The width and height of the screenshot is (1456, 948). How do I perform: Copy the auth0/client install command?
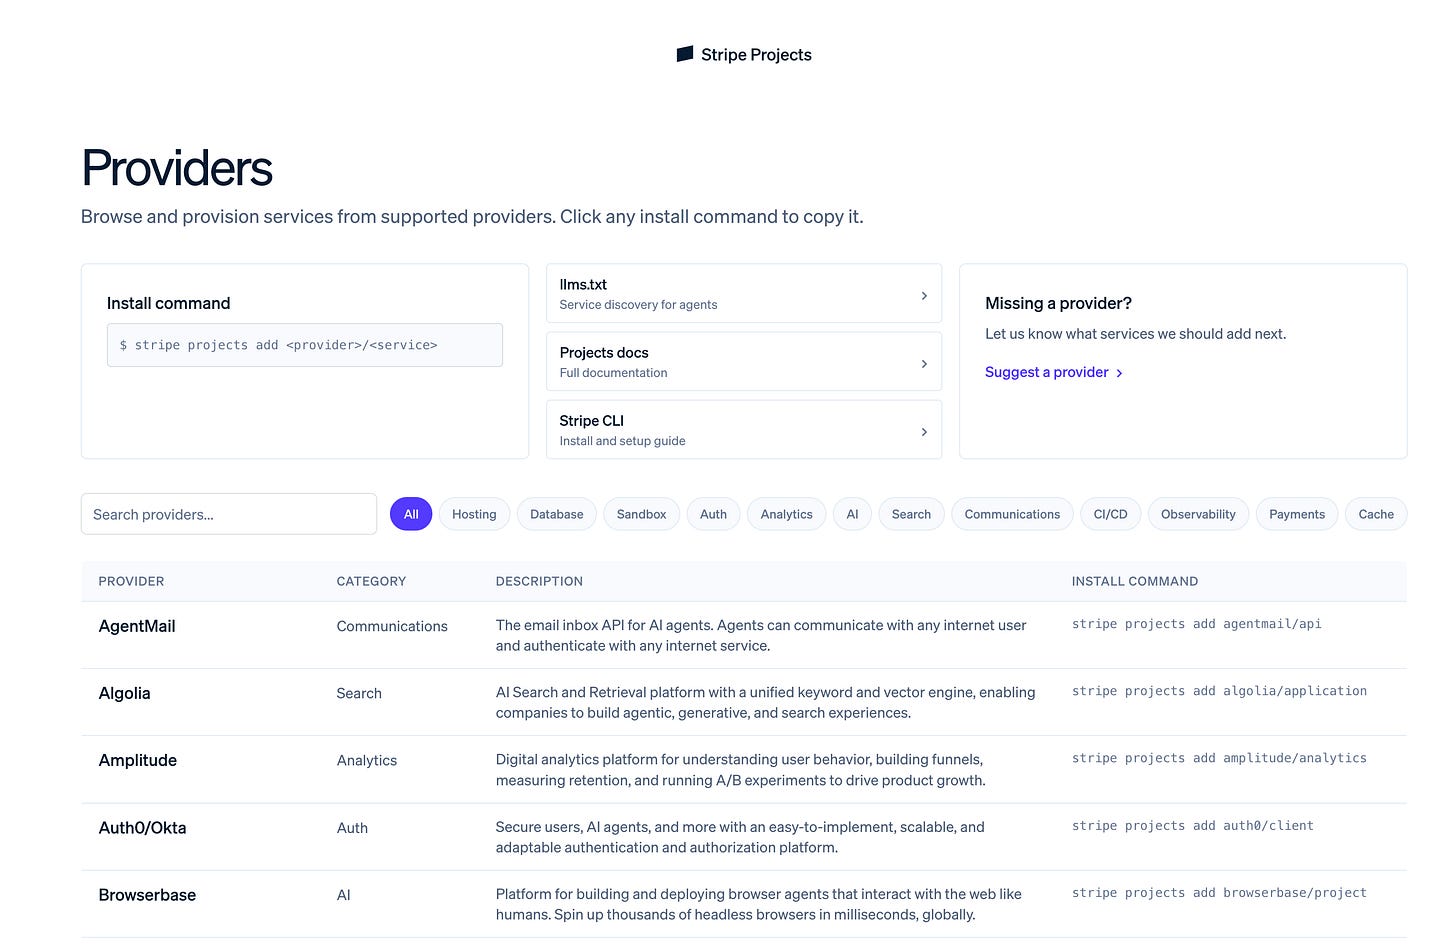[x=1193, y=826]
